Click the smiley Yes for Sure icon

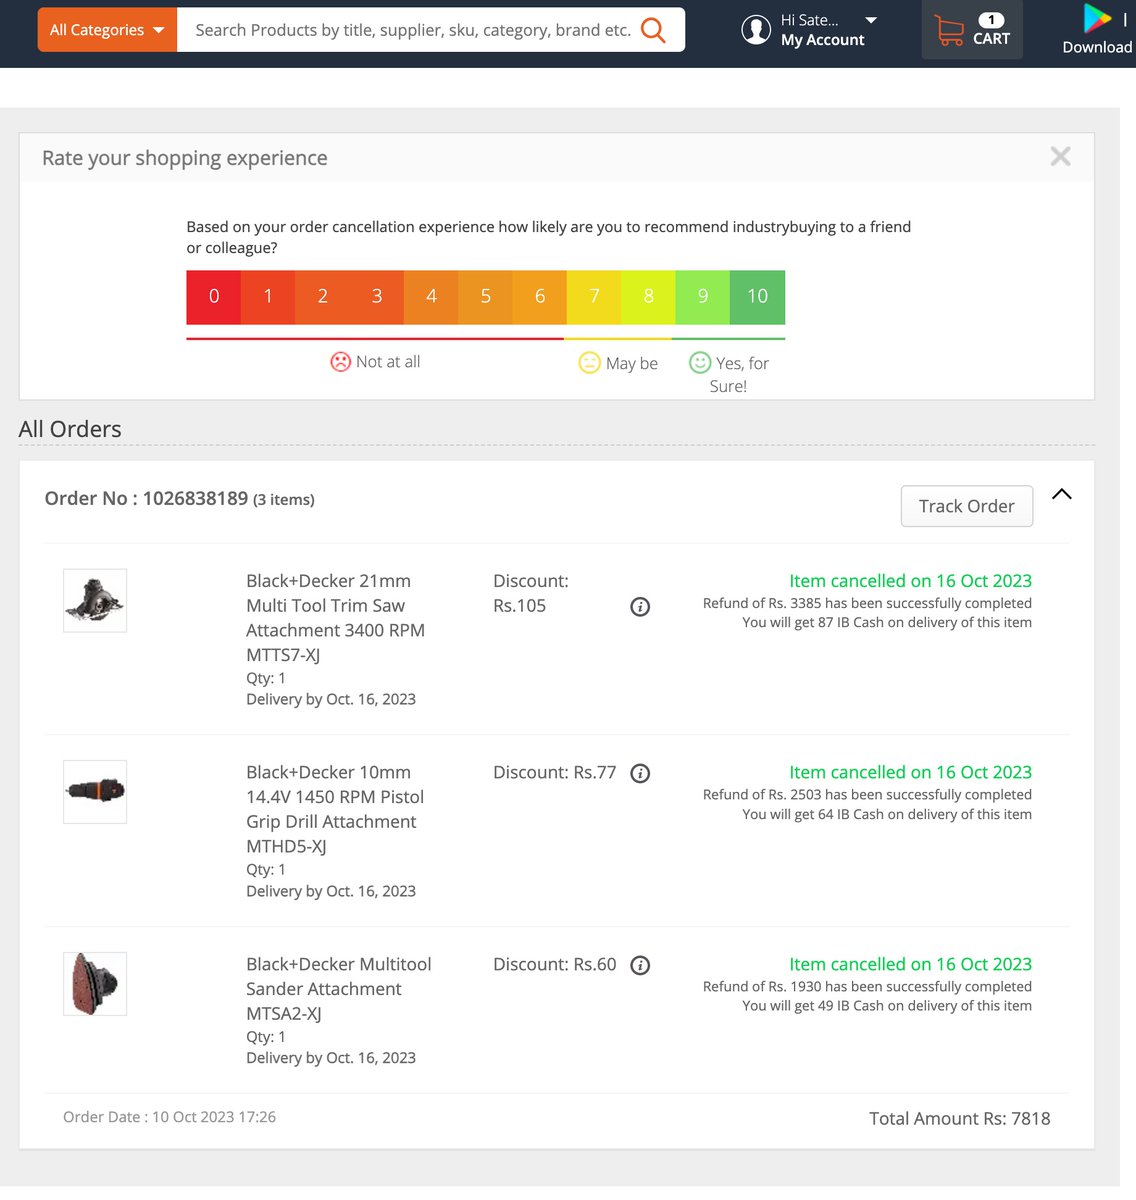click(x=700, y=363)
